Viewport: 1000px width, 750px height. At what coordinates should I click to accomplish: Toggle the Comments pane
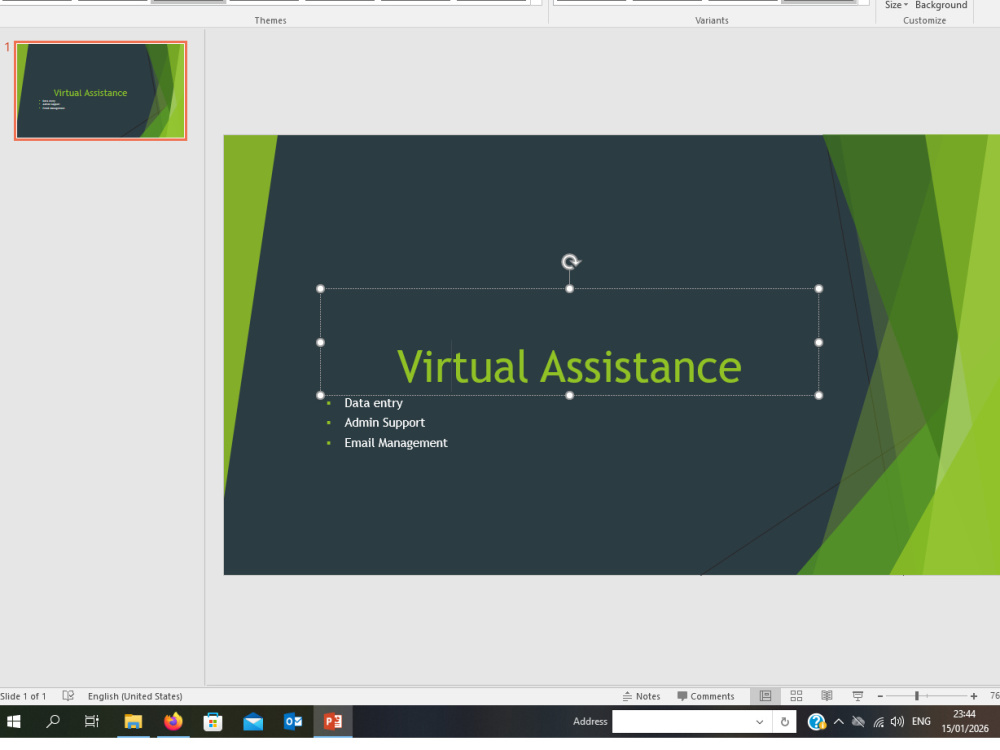706,696
